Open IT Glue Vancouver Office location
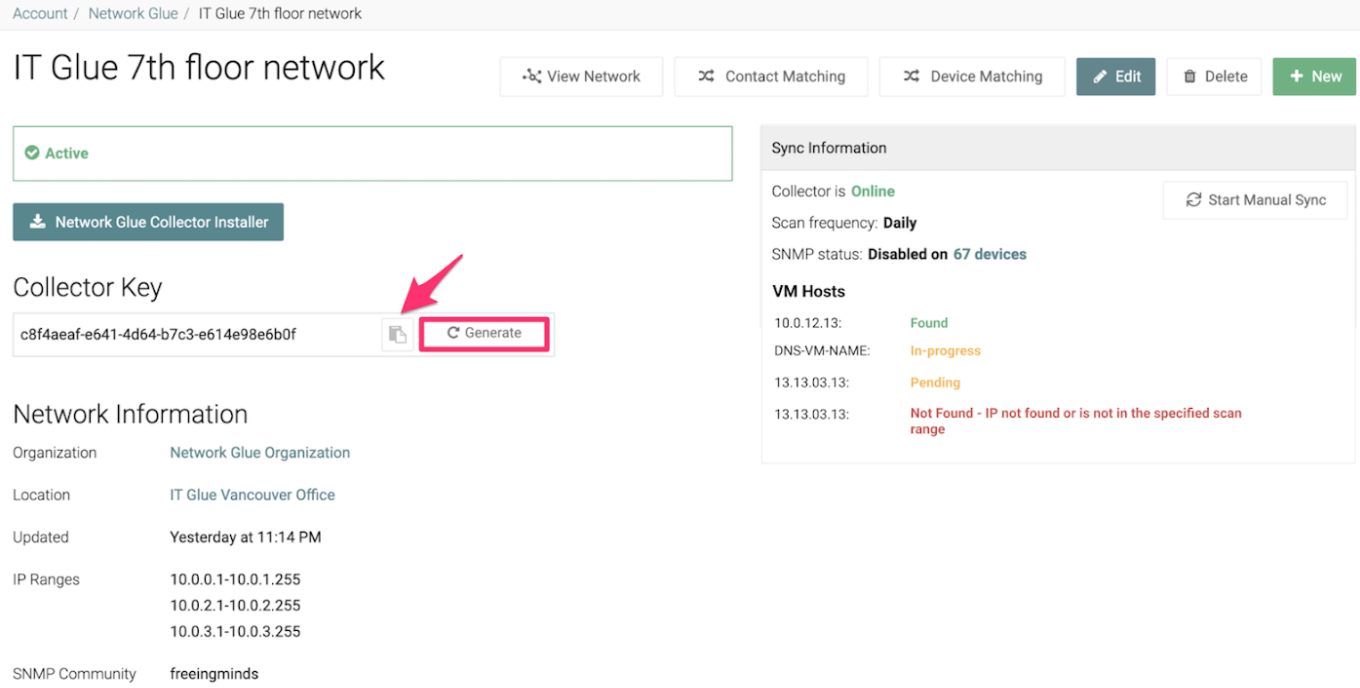Screen dimensions: 1360x688 point(252,495)
